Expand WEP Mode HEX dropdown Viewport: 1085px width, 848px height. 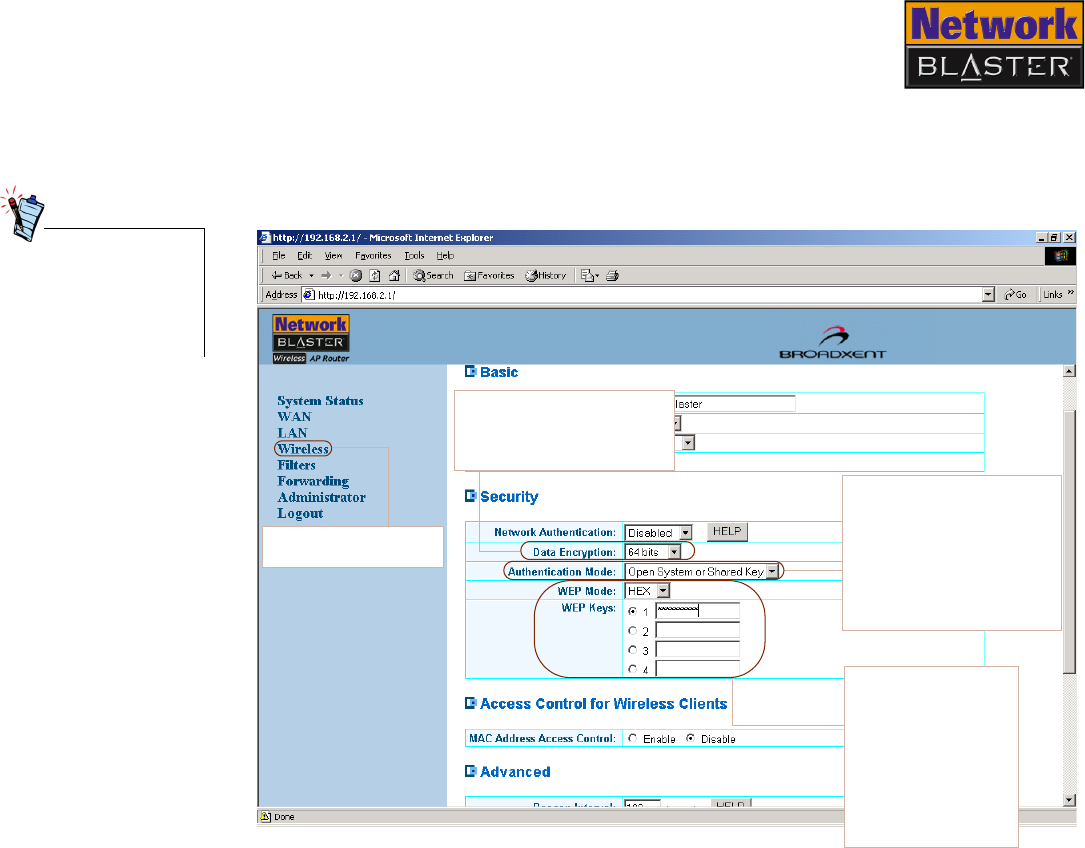pyautogui.click(x=663, y=590)
